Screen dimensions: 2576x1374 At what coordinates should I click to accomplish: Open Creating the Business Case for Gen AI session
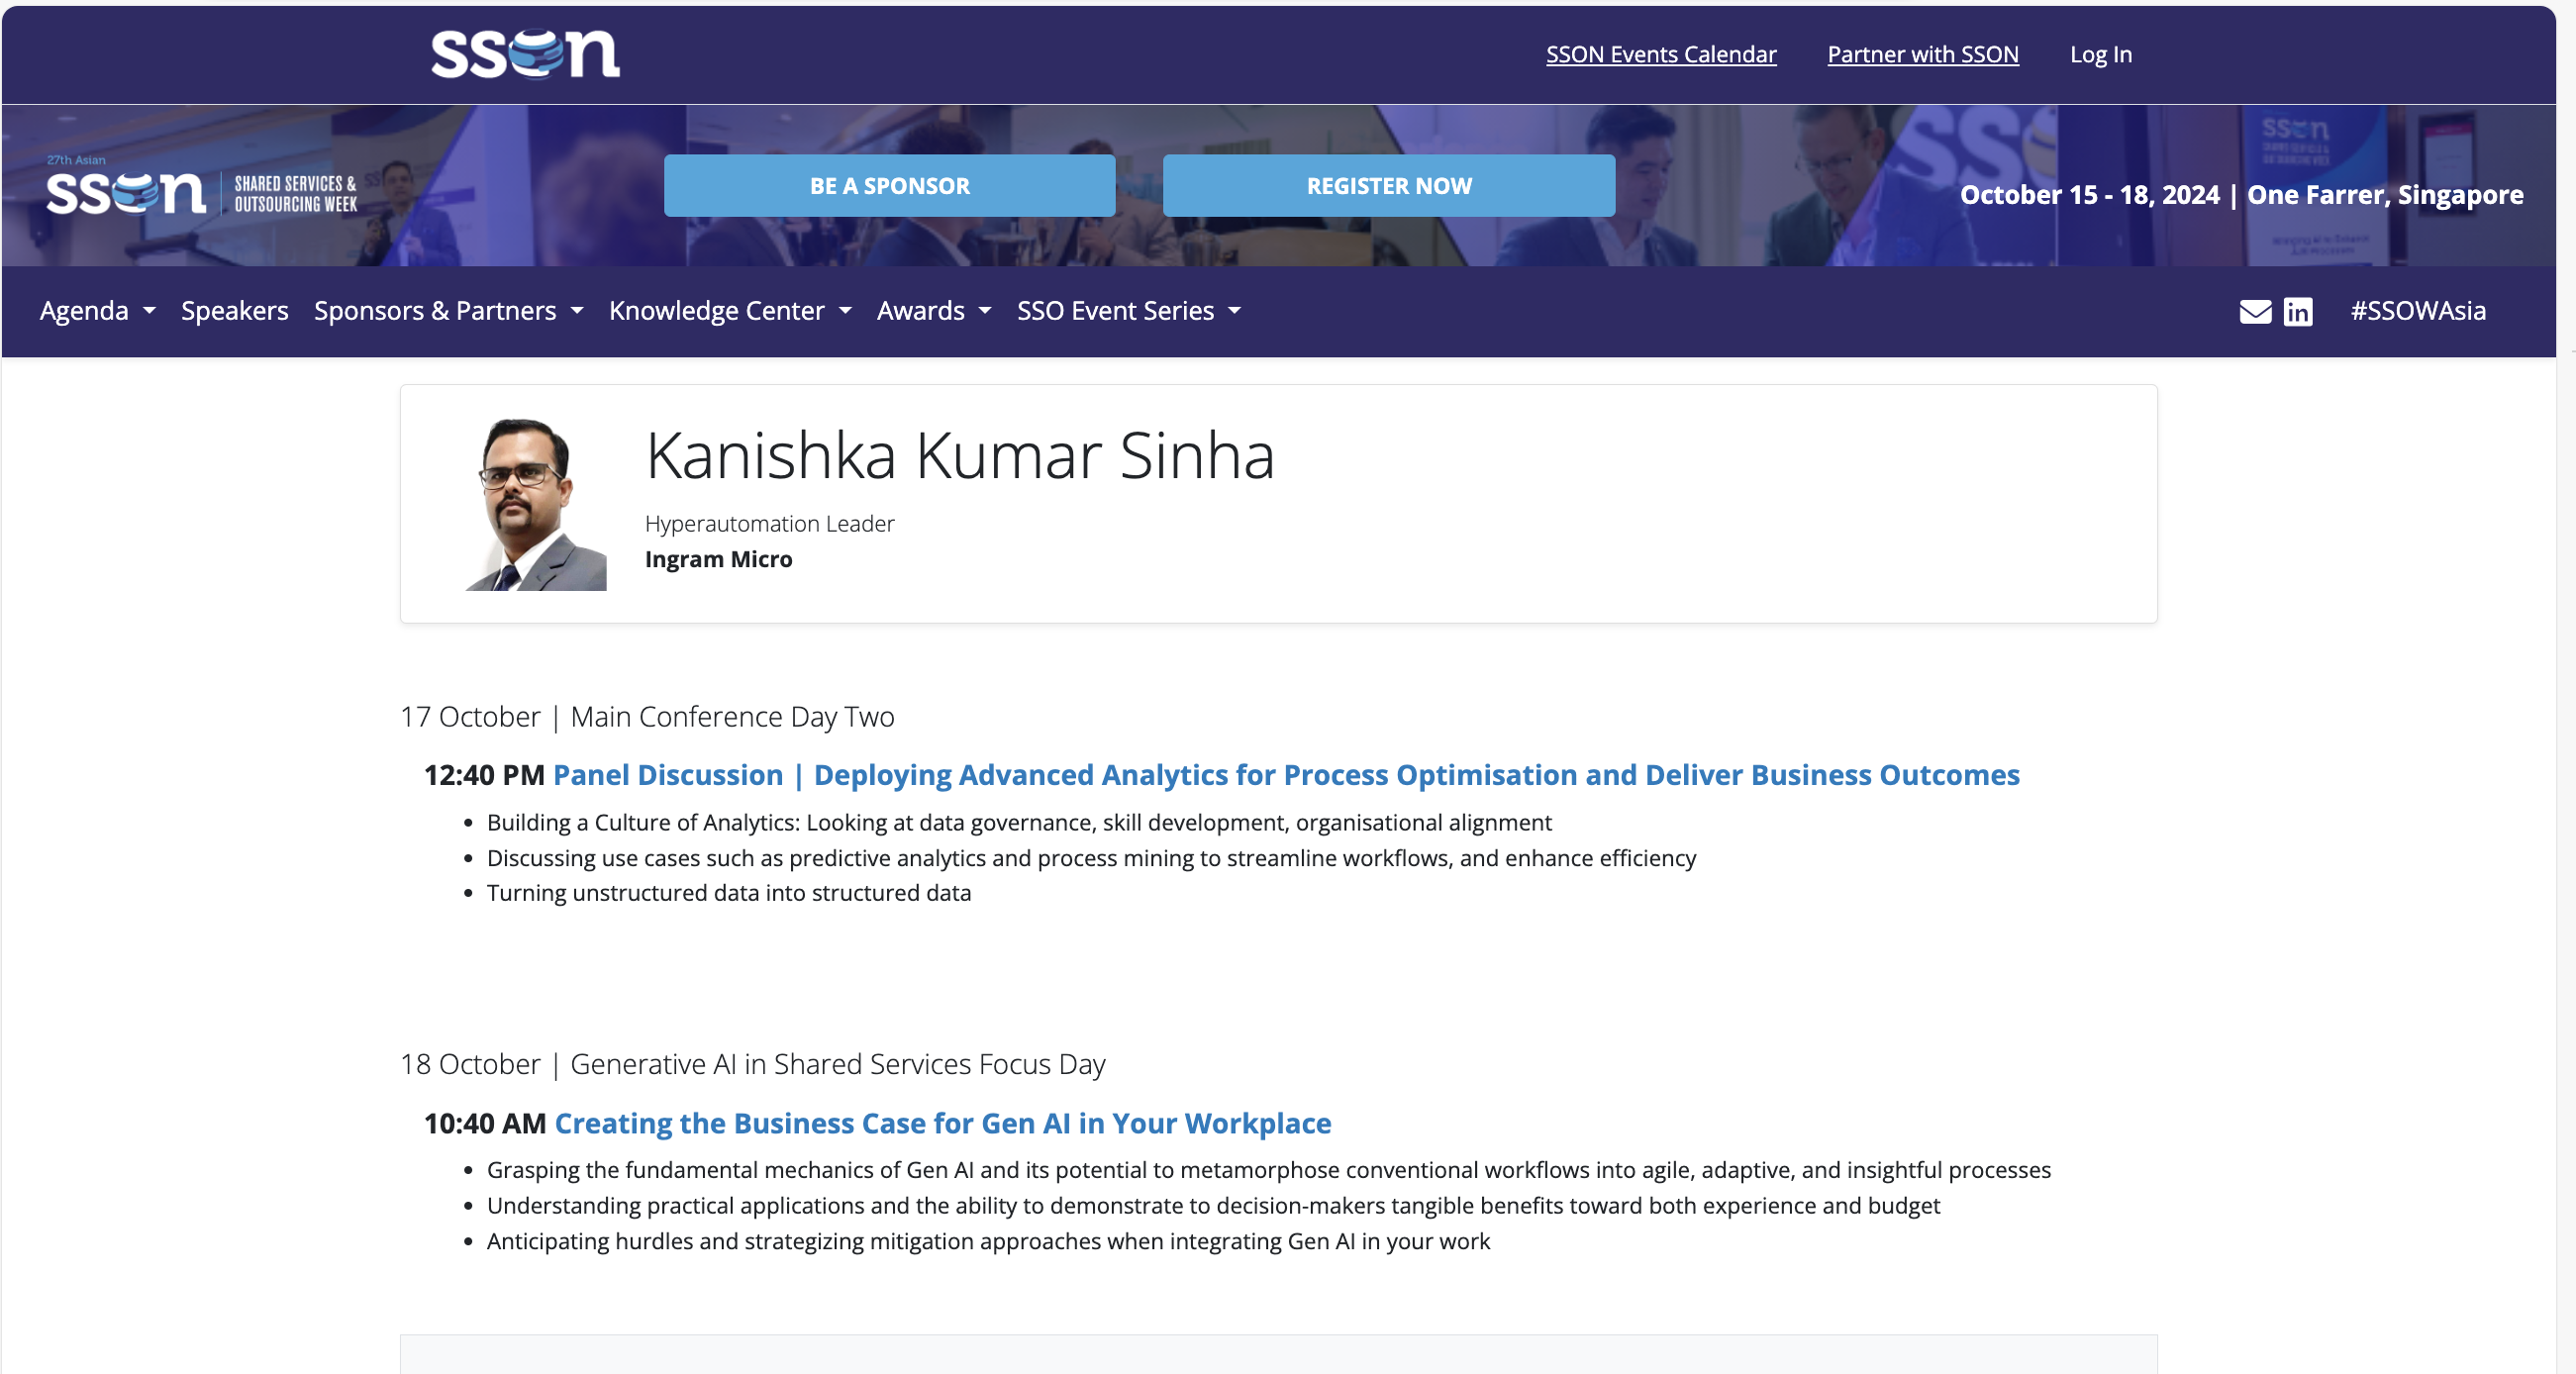click(x=943, y=1123)
